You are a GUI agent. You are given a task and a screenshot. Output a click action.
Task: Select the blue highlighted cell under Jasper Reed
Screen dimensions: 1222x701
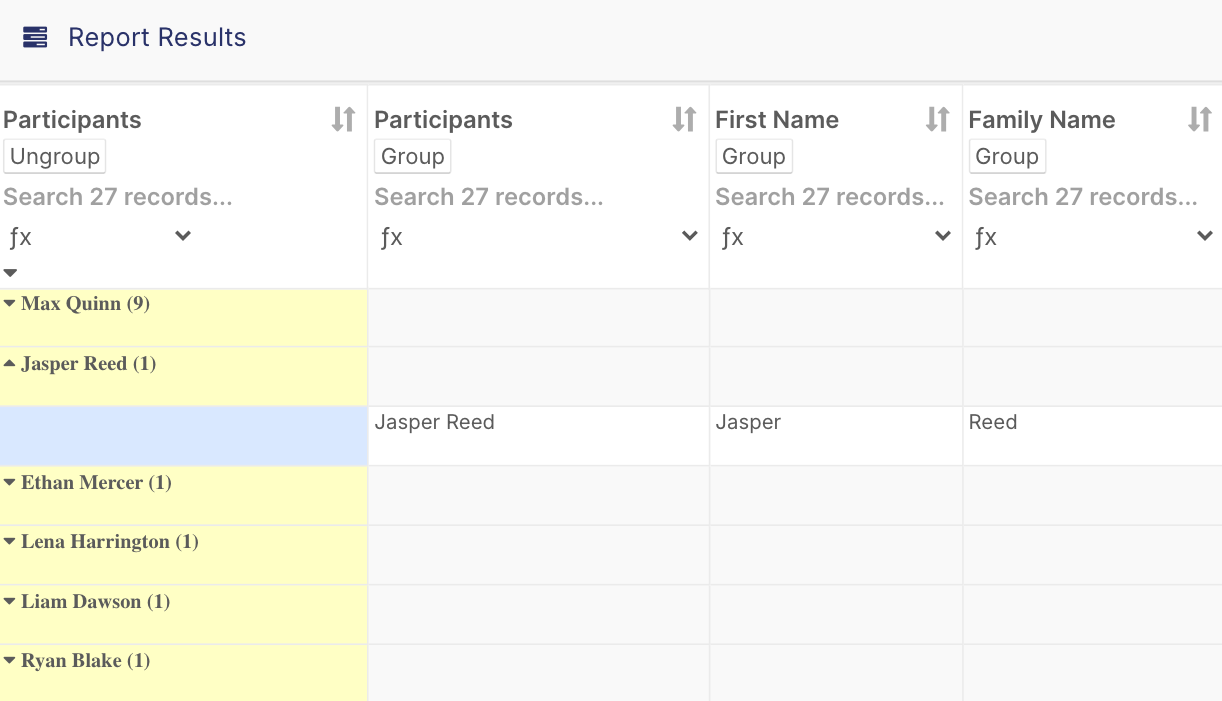[184, 436]
